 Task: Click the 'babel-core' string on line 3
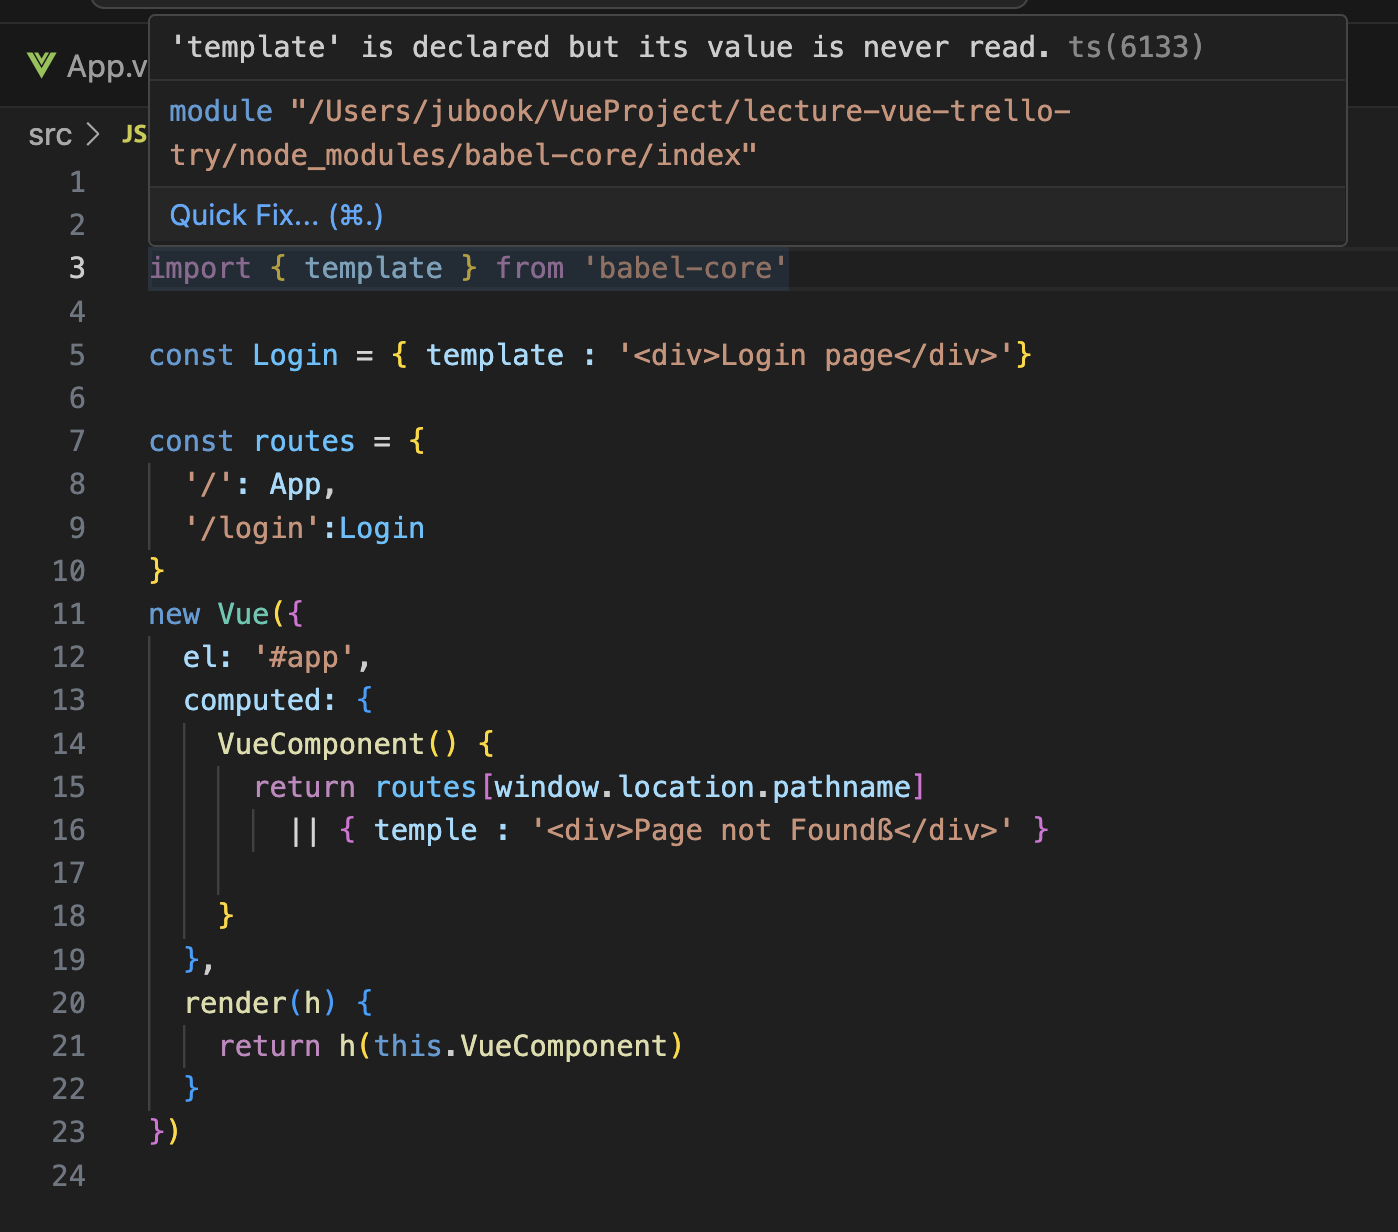pyautogui.click(x=685, y=268)
